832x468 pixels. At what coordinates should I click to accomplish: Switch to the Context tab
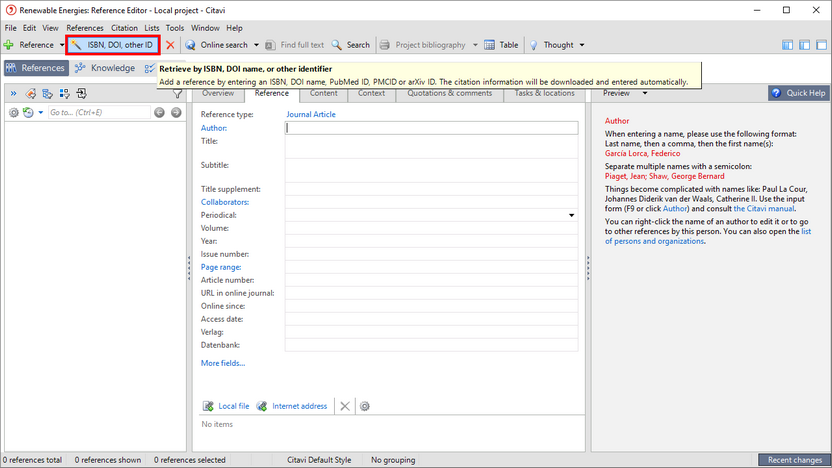[371, 93]
